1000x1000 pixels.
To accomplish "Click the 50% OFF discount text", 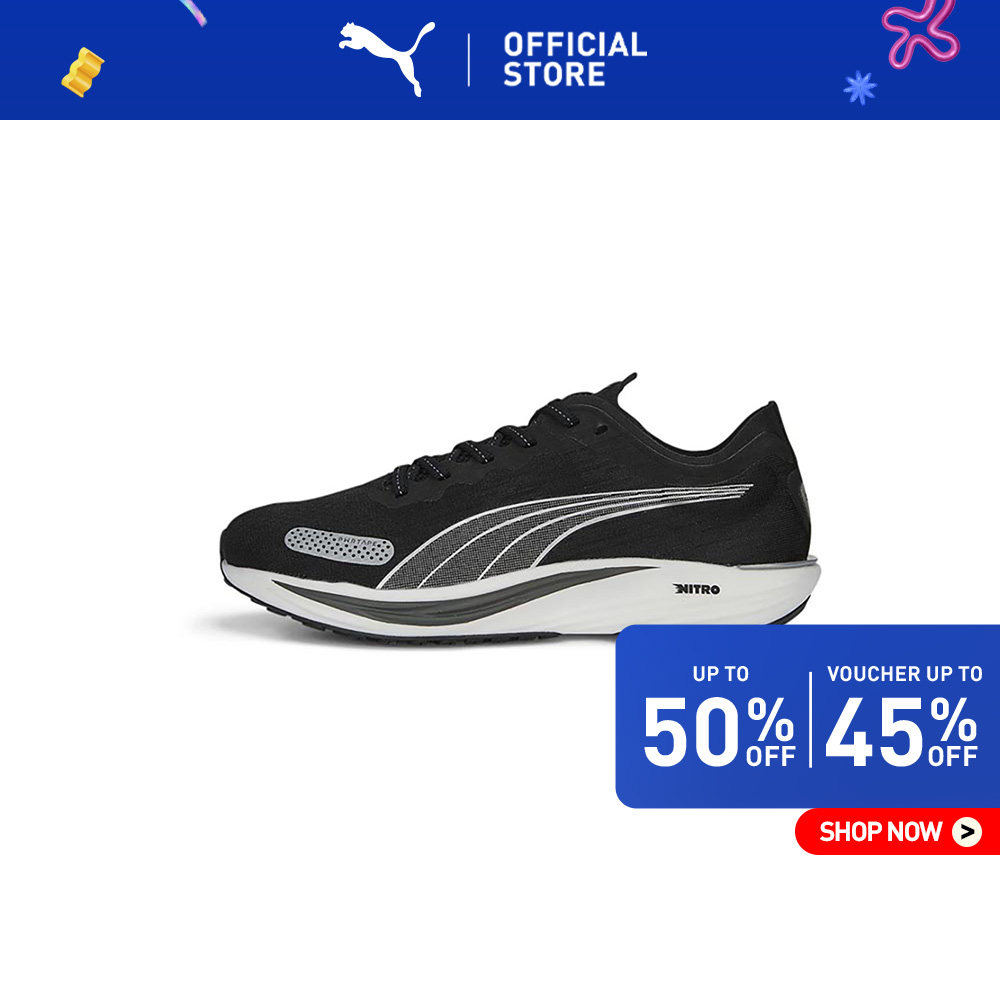I will [719, 731].
